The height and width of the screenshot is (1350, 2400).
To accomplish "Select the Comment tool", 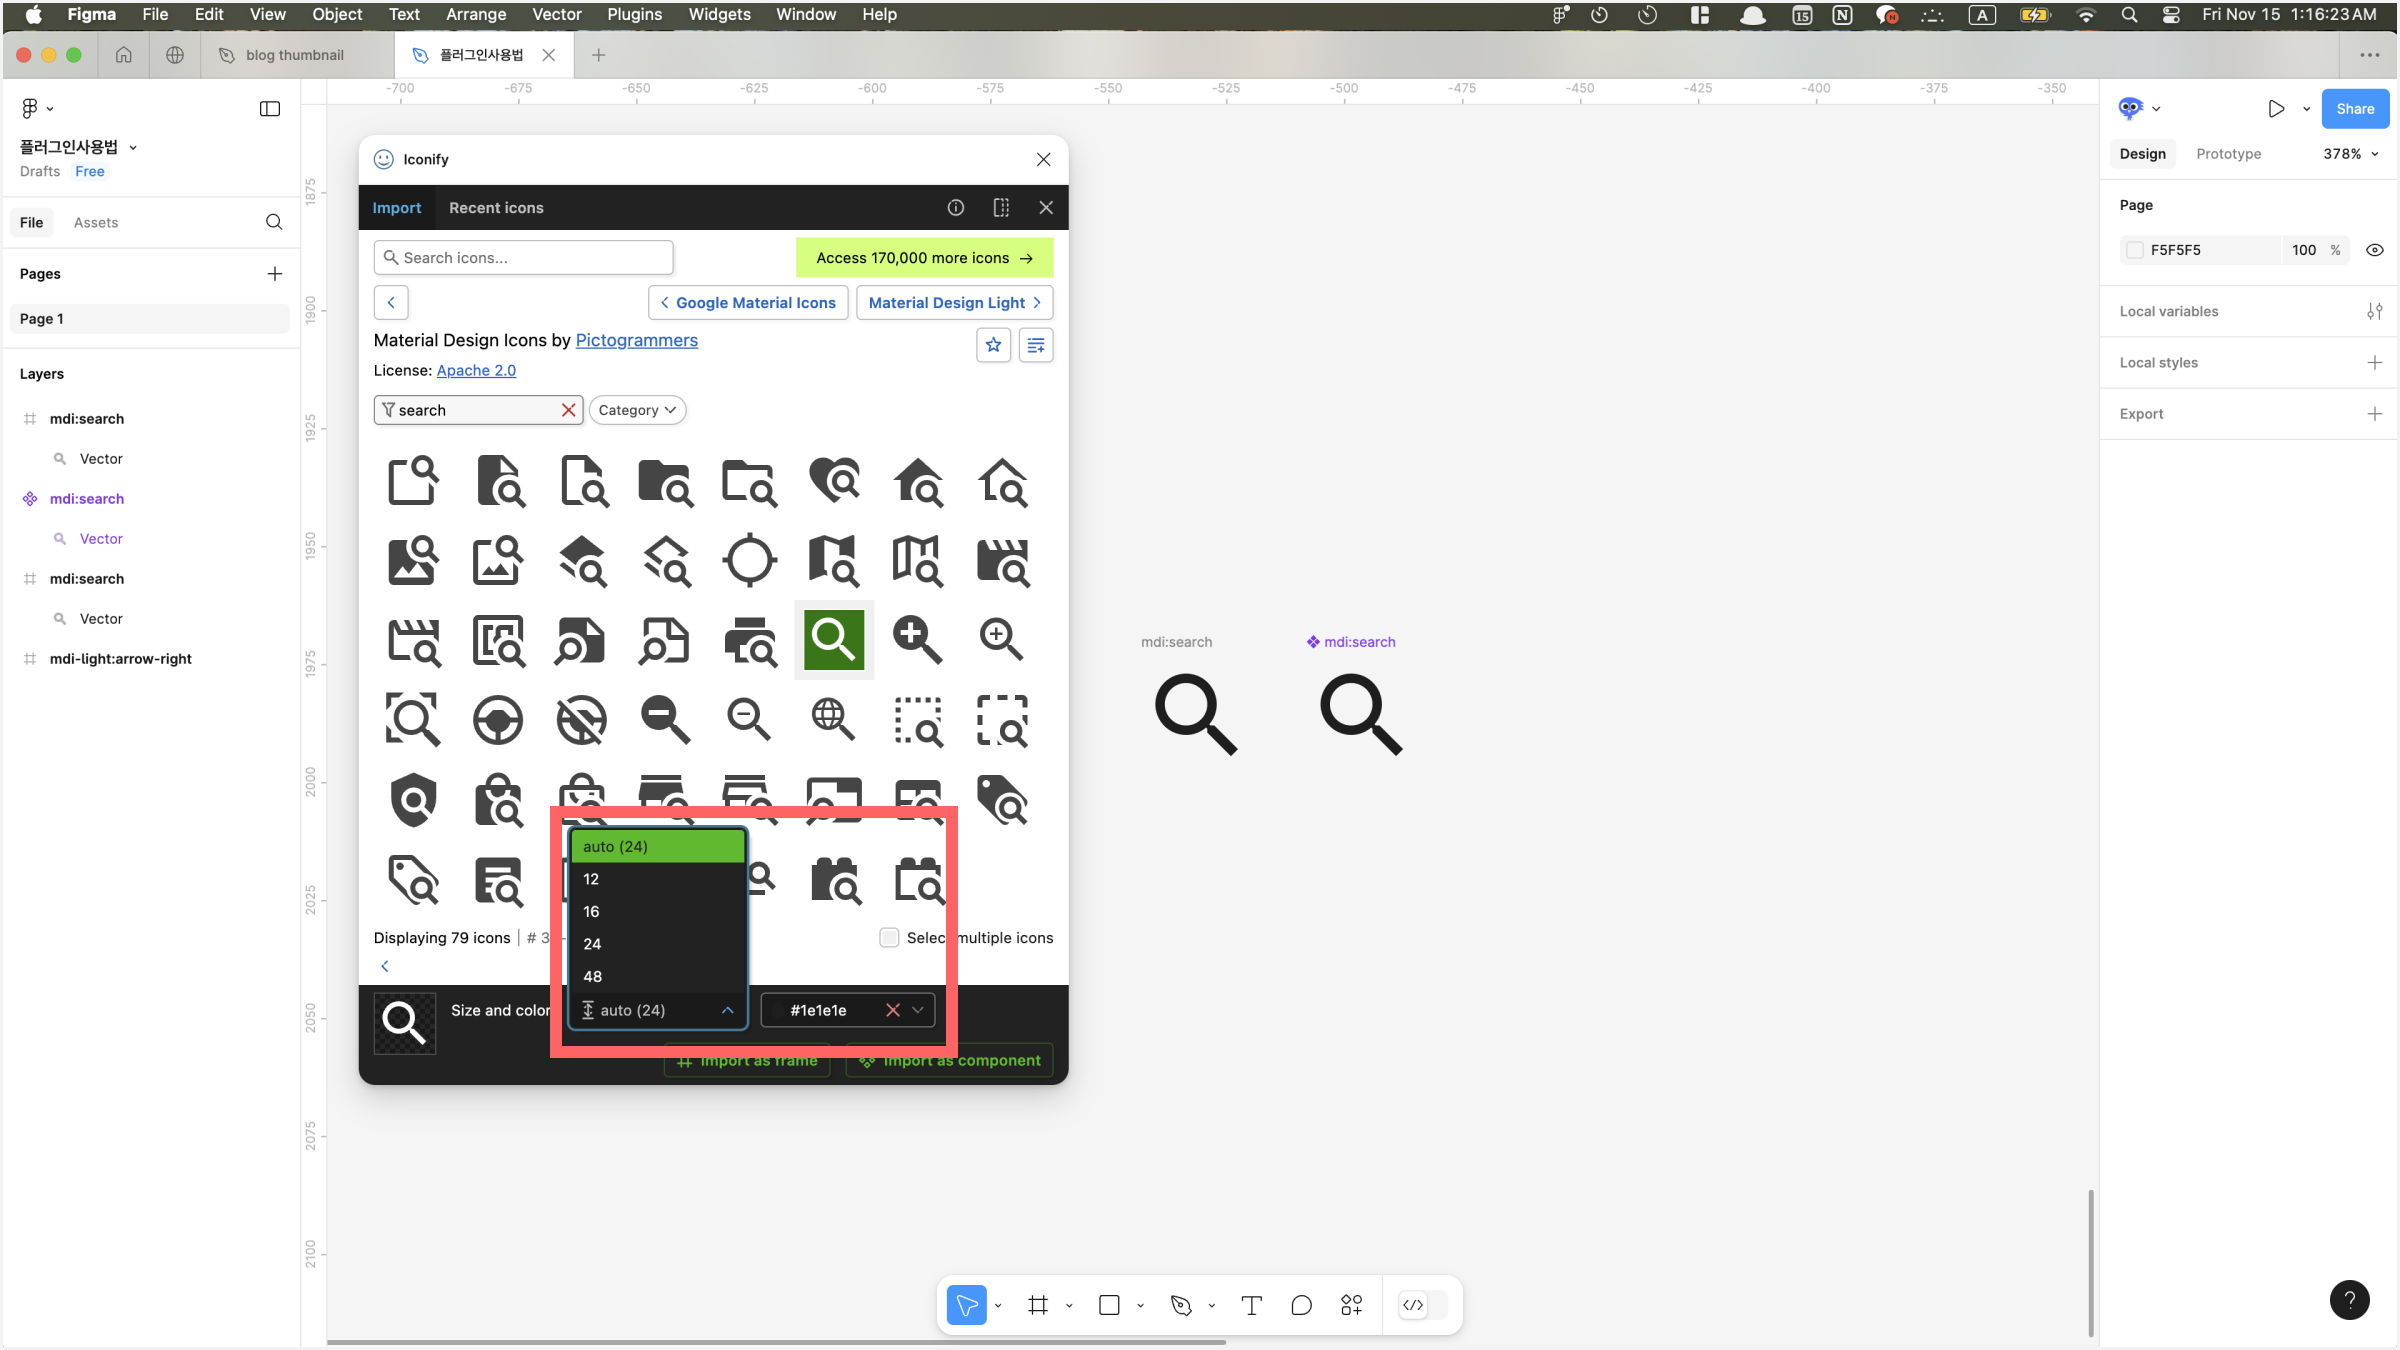I will 1301,1305.
